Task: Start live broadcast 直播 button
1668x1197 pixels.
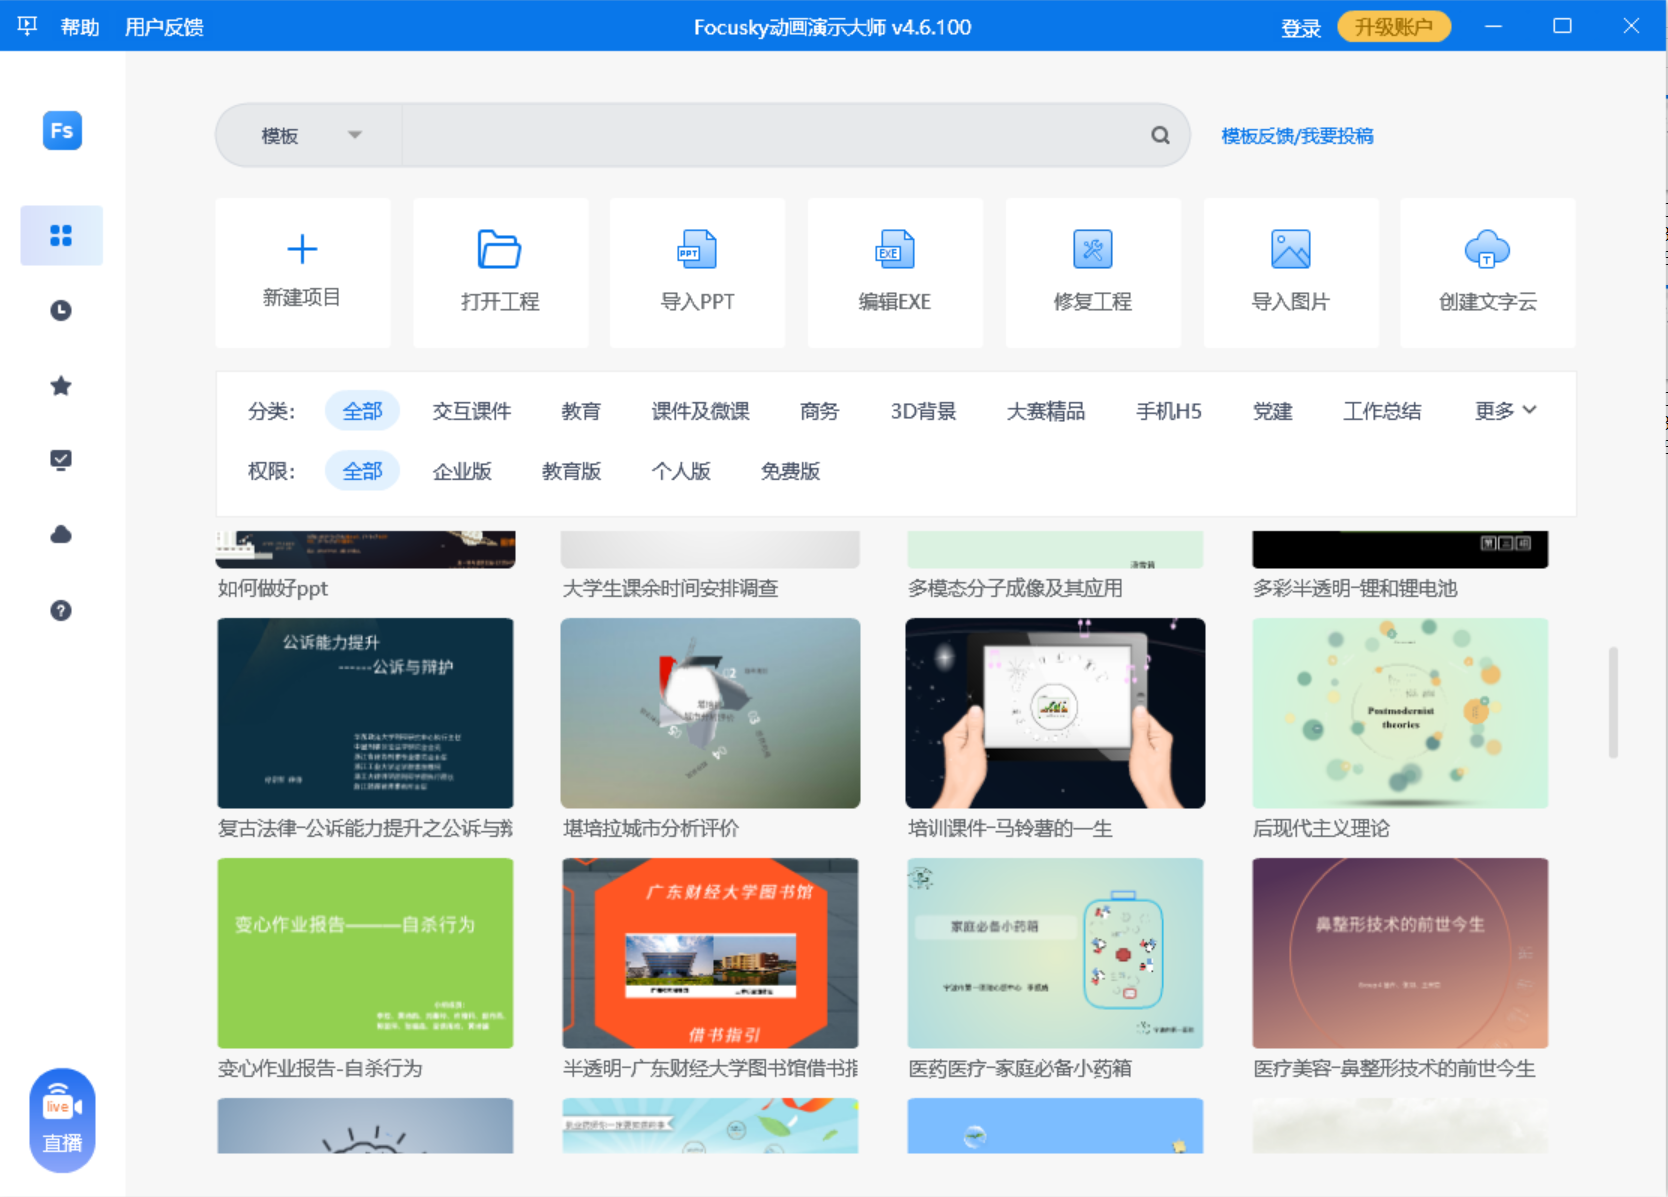Action: (x=62, y=1120)
